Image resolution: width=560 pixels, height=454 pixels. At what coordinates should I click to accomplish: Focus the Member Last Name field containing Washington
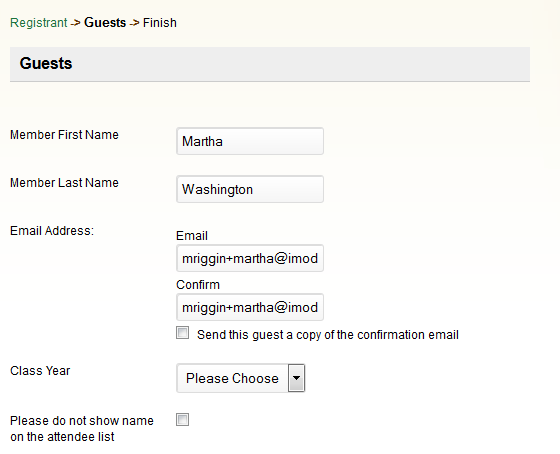[250, 189]
